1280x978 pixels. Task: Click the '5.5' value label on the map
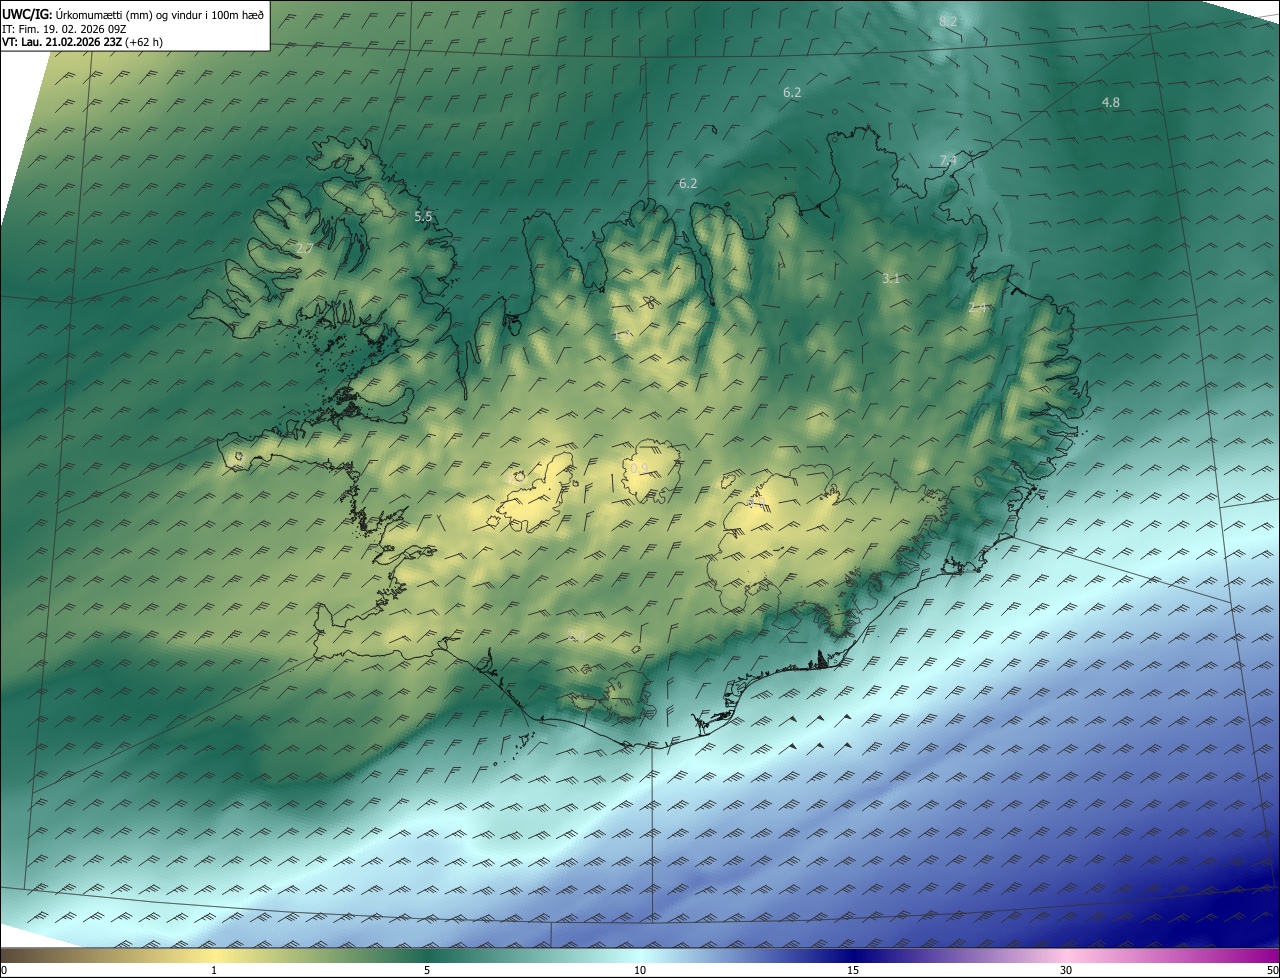pos(423,217)
